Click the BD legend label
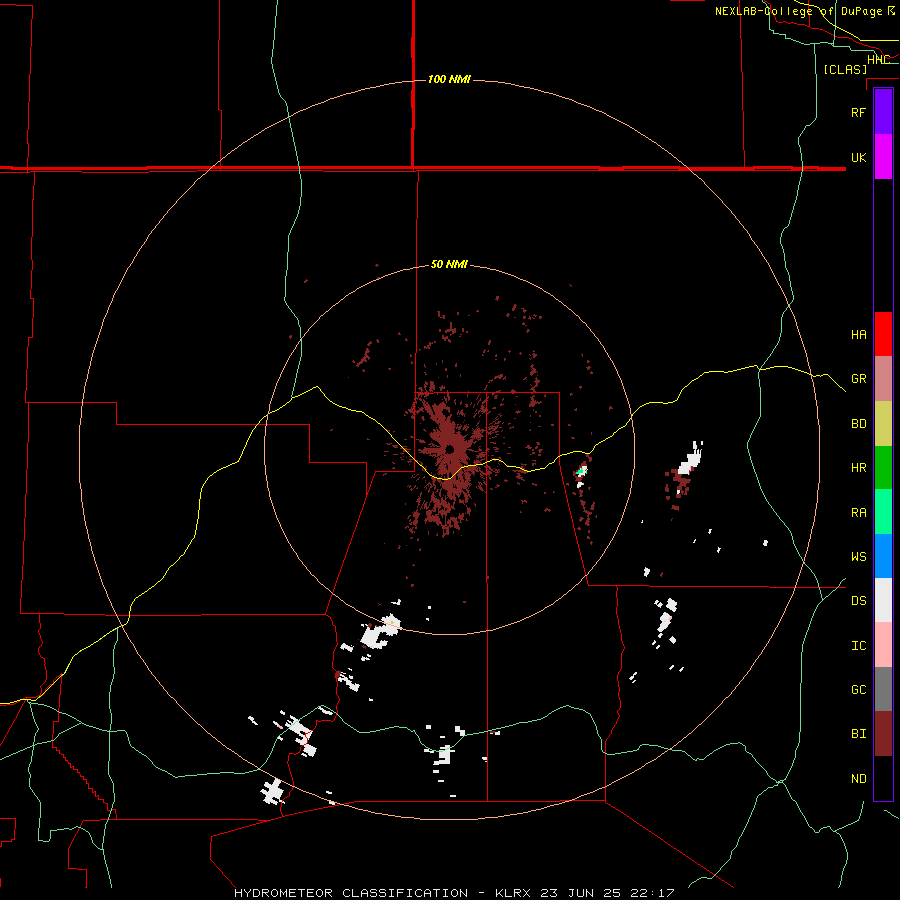The image size is (900, 900). pos(858,424)
